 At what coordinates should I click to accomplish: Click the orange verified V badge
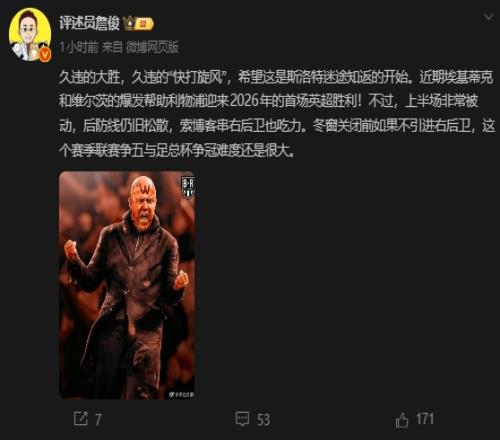(45, 55)
